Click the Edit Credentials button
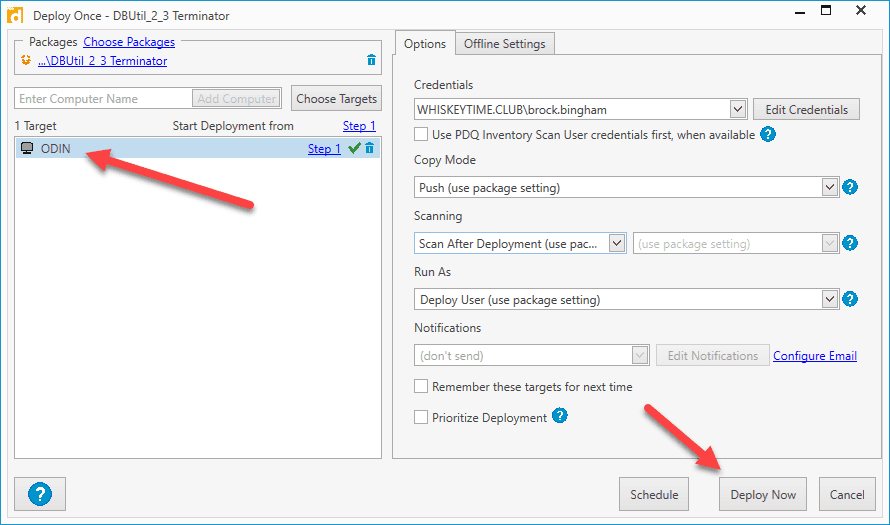This screenshot has height=525, width=890. click(807, 110)
